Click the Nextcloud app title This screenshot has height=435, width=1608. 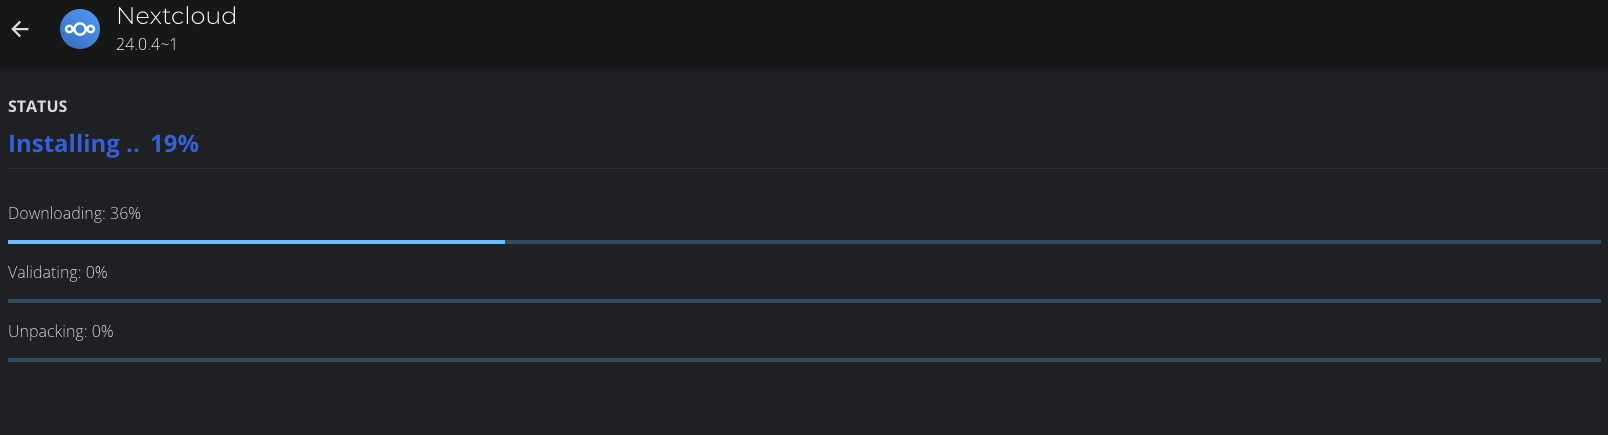pyautogui.click(x=176, y=16)
